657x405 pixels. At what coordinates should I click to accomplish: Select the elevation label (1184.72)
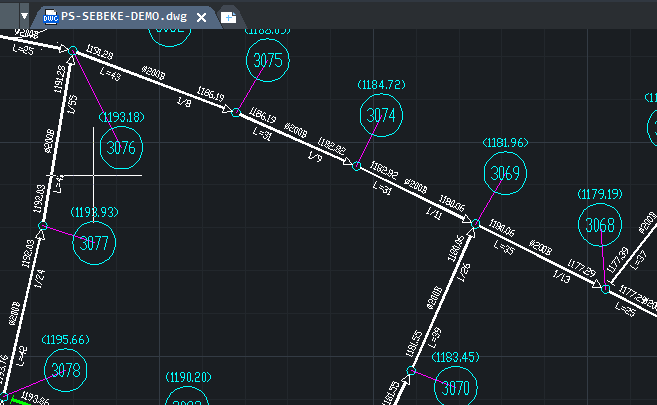click(x=381, y=85)
